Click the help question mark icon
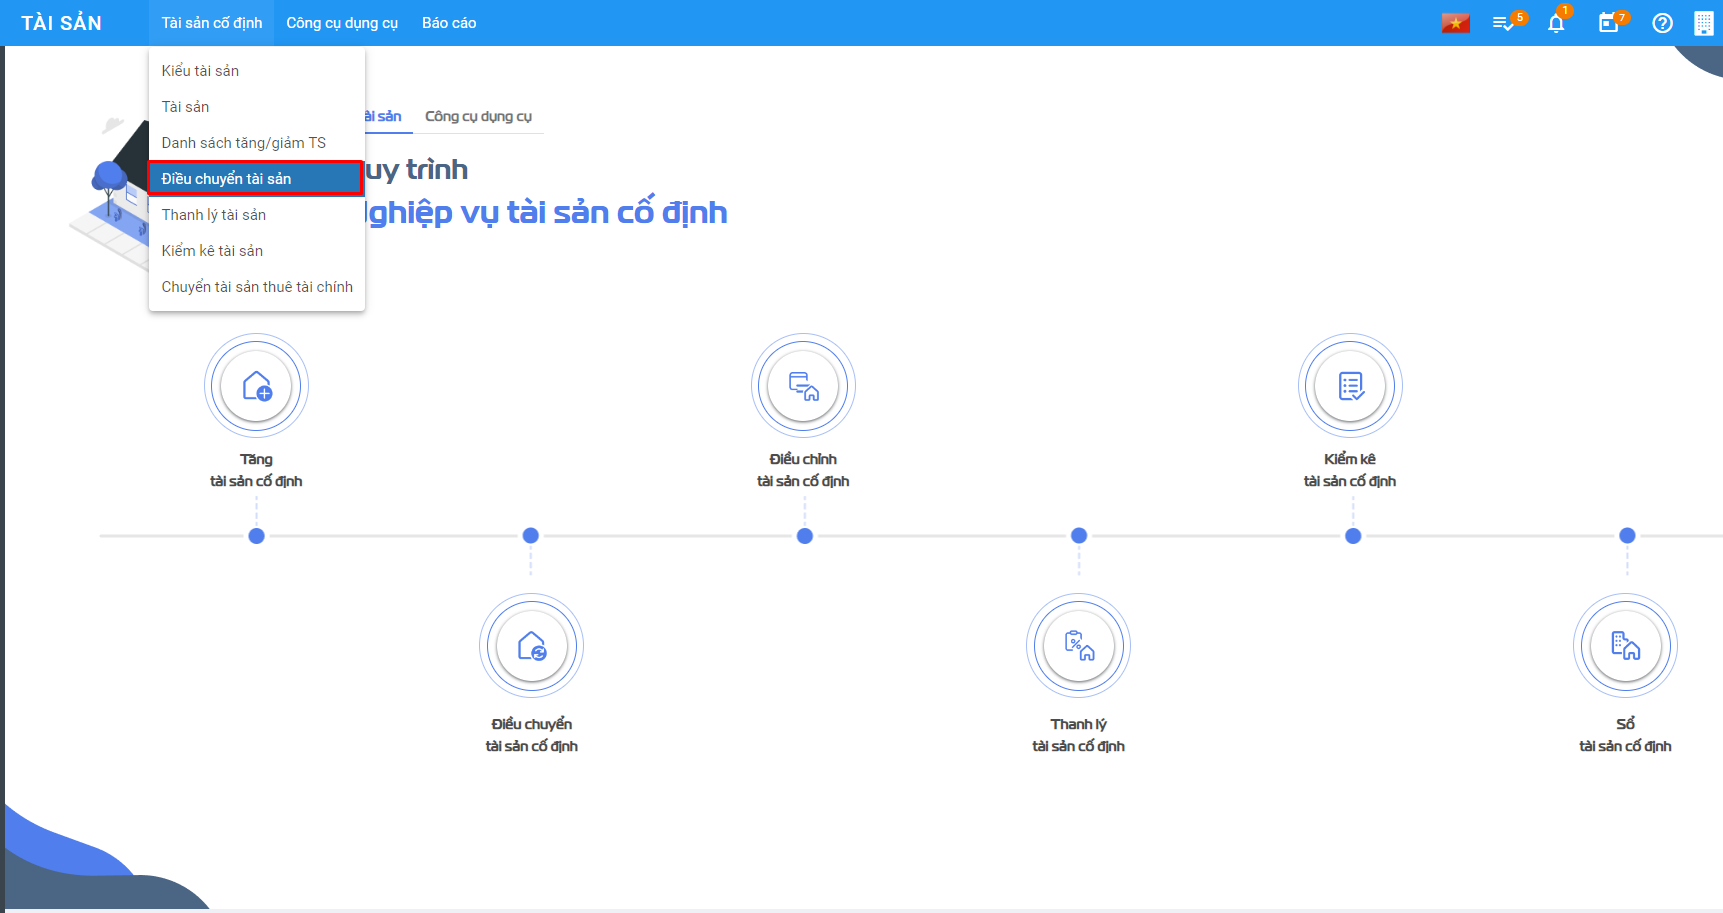The height and width of the screenshot is (913, 1723). [x=1662, y=23]
